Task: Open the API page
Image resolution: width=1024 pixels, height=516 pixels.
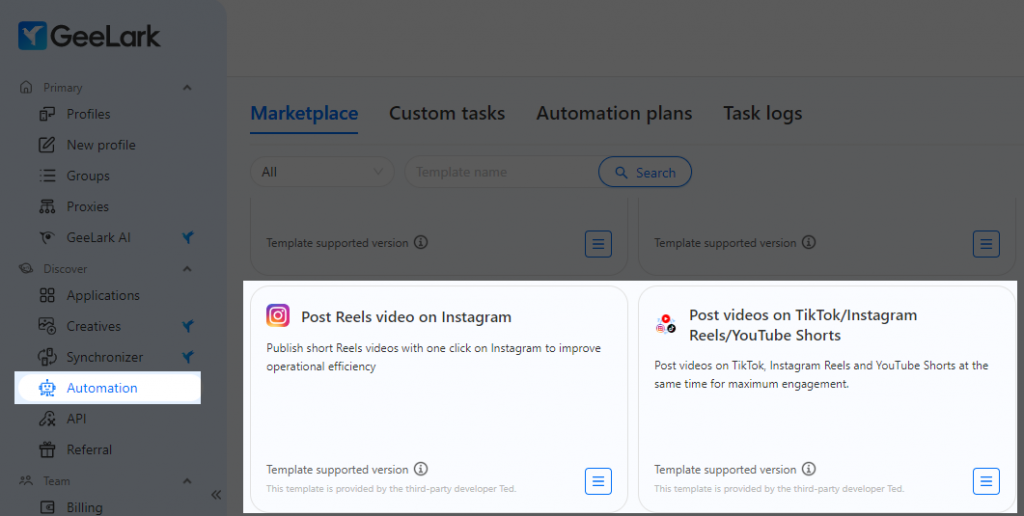Action: tap(76, 419)
